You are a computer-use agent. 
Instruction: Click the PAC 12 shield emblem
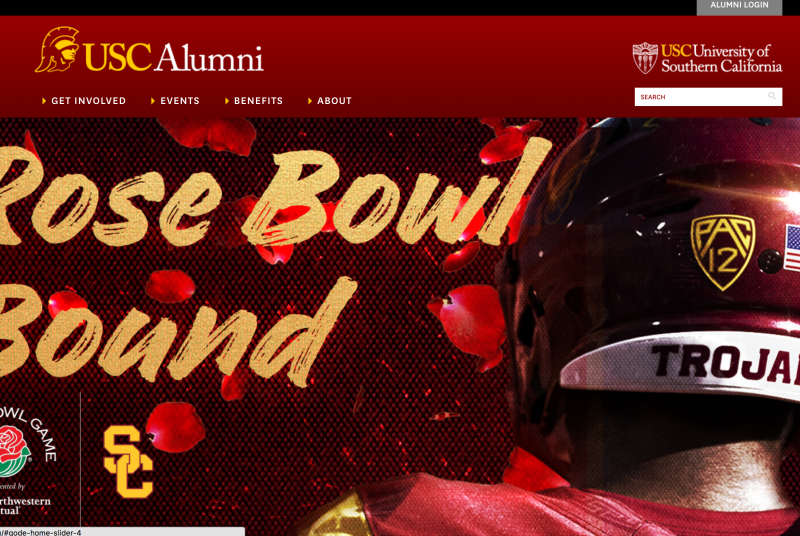click(x=723, y=252)
